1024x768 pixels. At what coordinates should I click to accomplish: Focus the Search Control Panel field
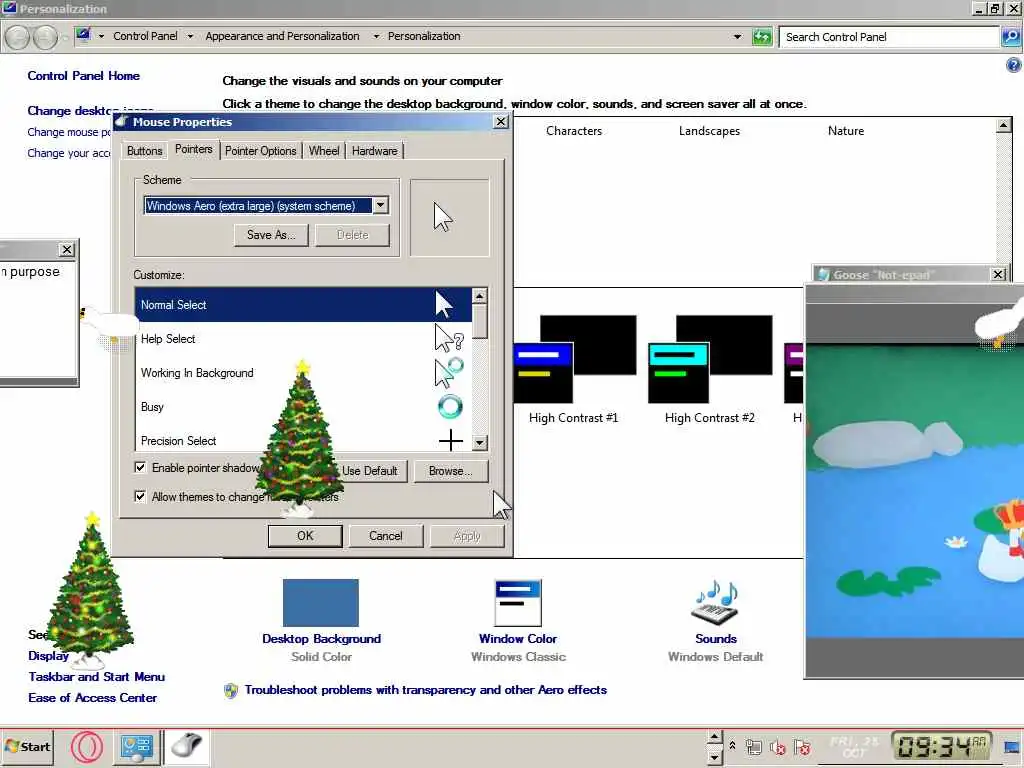889,37
